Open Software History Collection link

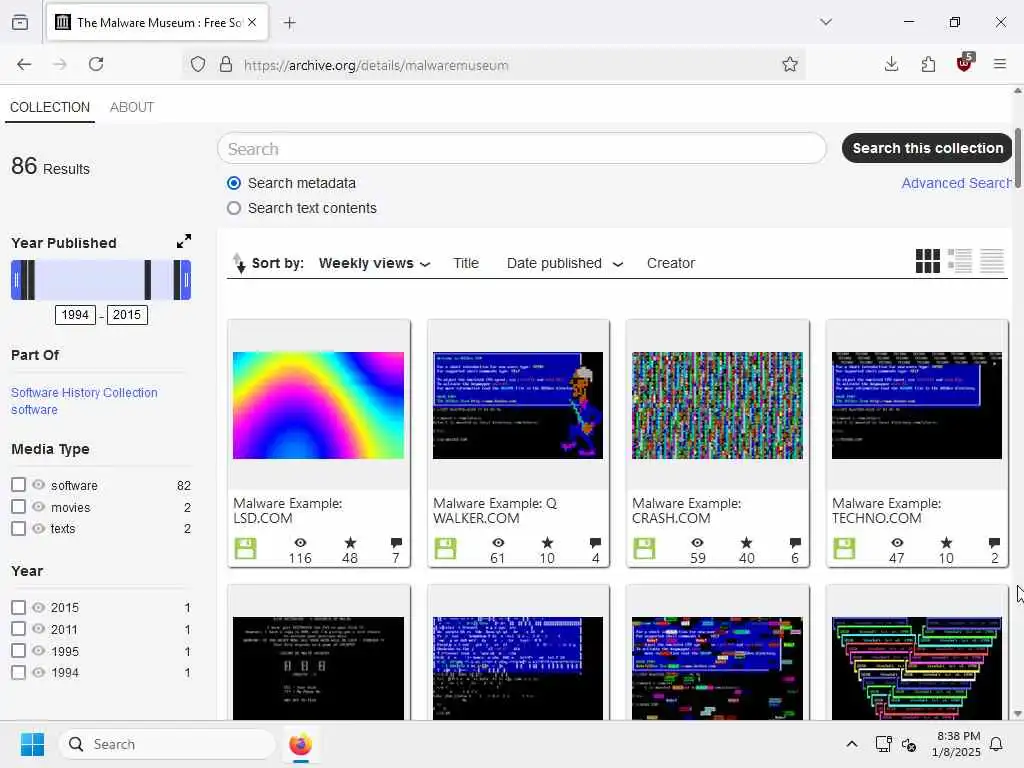84,392
